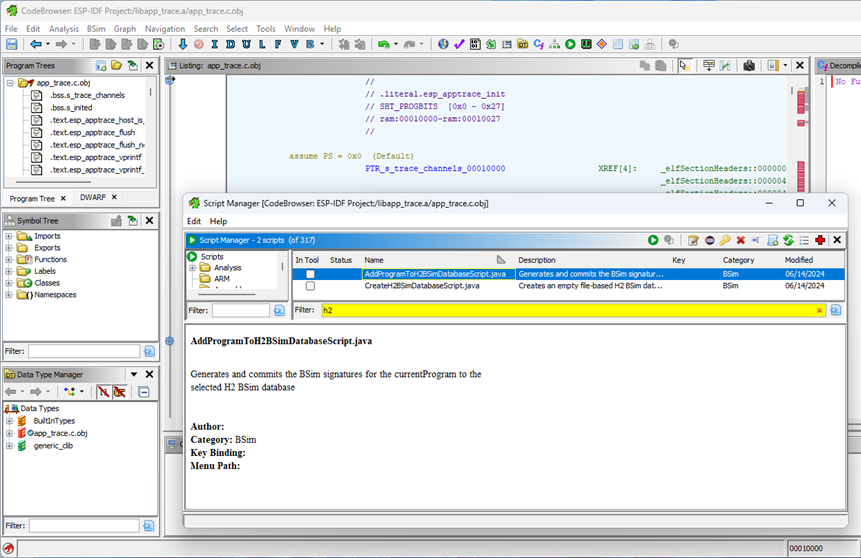Click the filter options icon beside the script filter field
Viewport: 861px width, 558px height.
(x=835, y=310)
